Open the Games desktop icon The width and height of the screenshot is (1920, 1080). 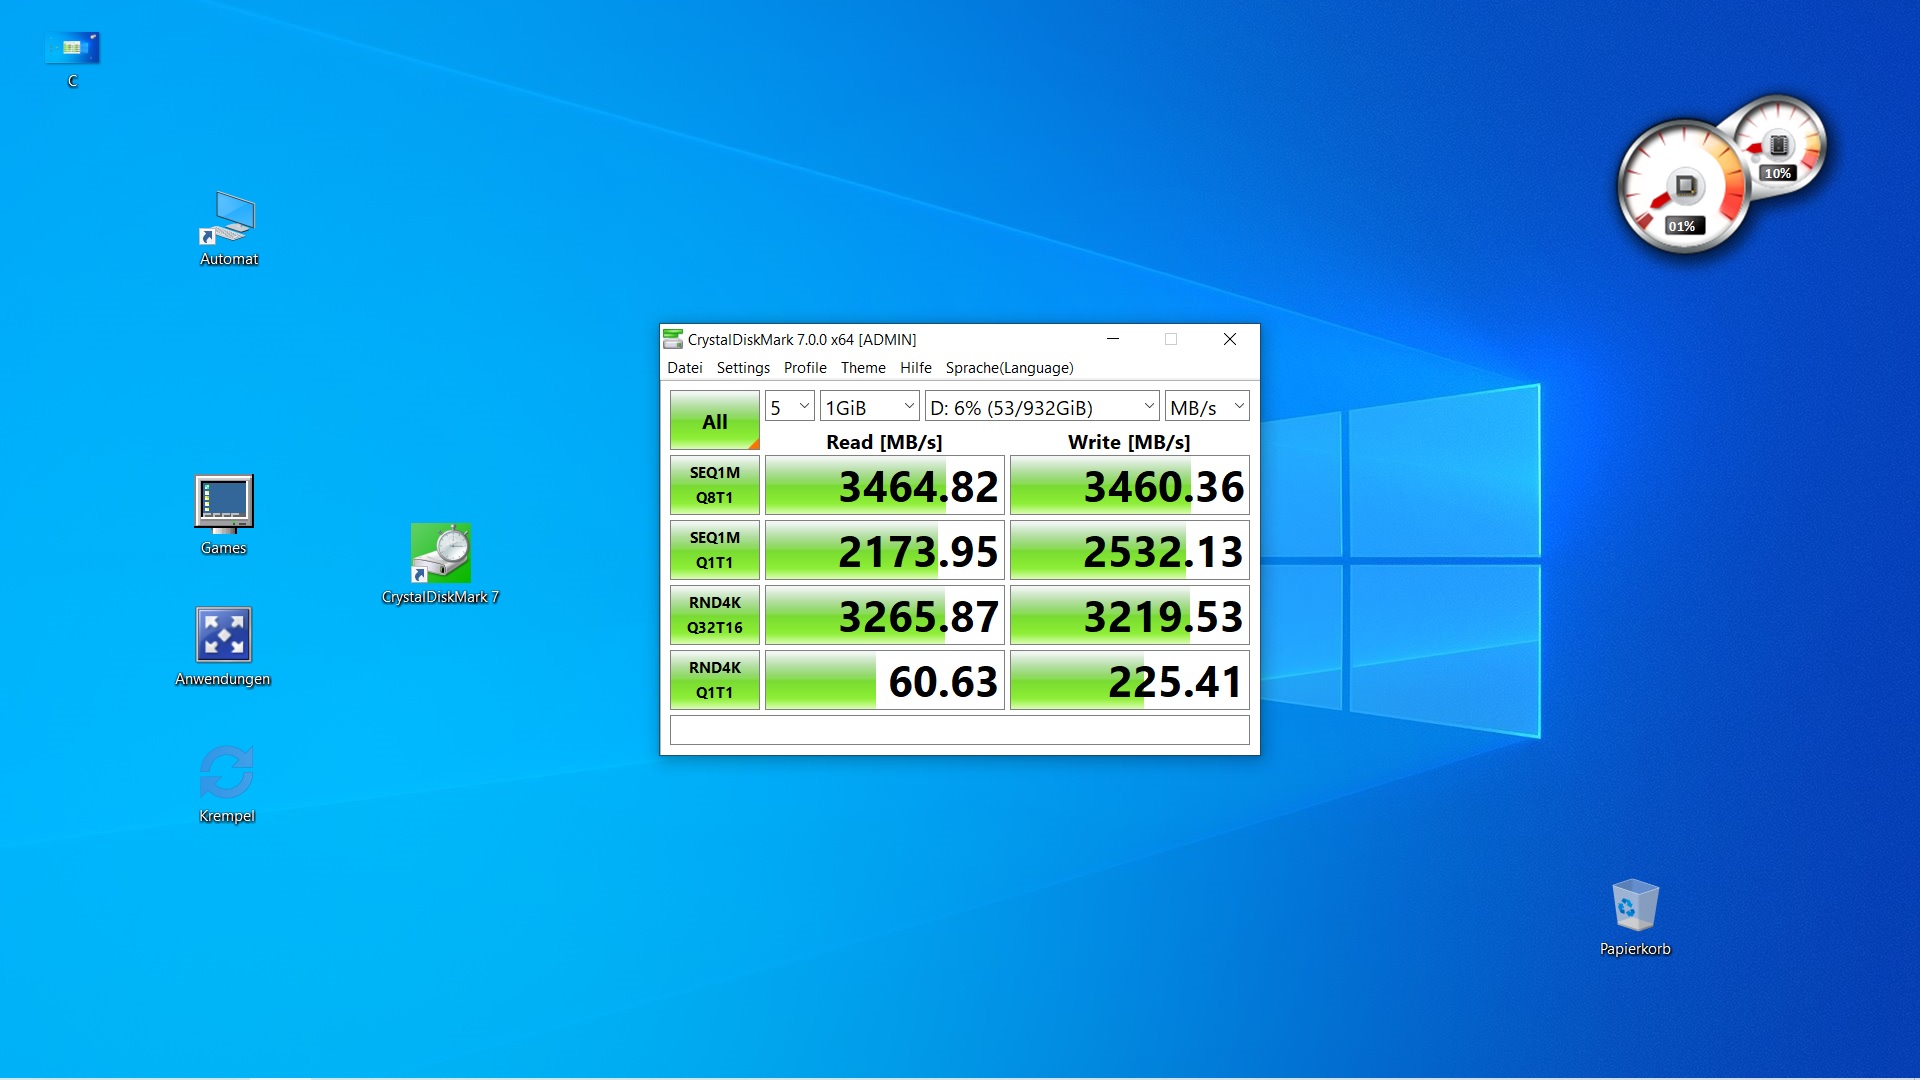click(x=224, y=504)
